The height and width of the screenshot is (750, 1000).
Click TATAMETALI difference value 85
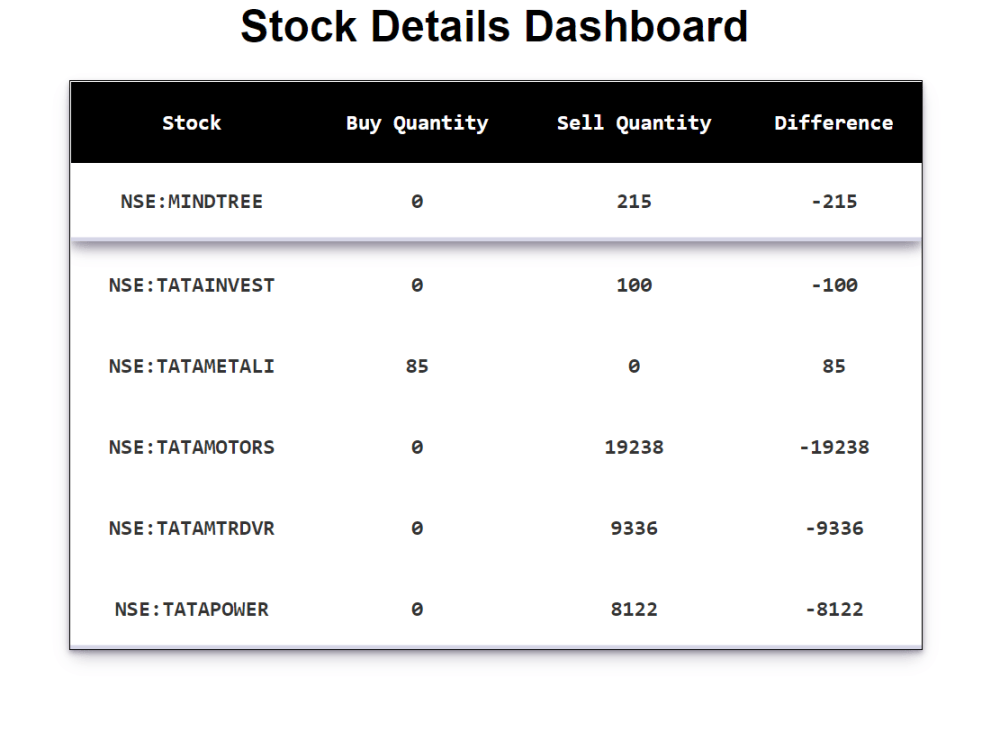tap(834, 366)
